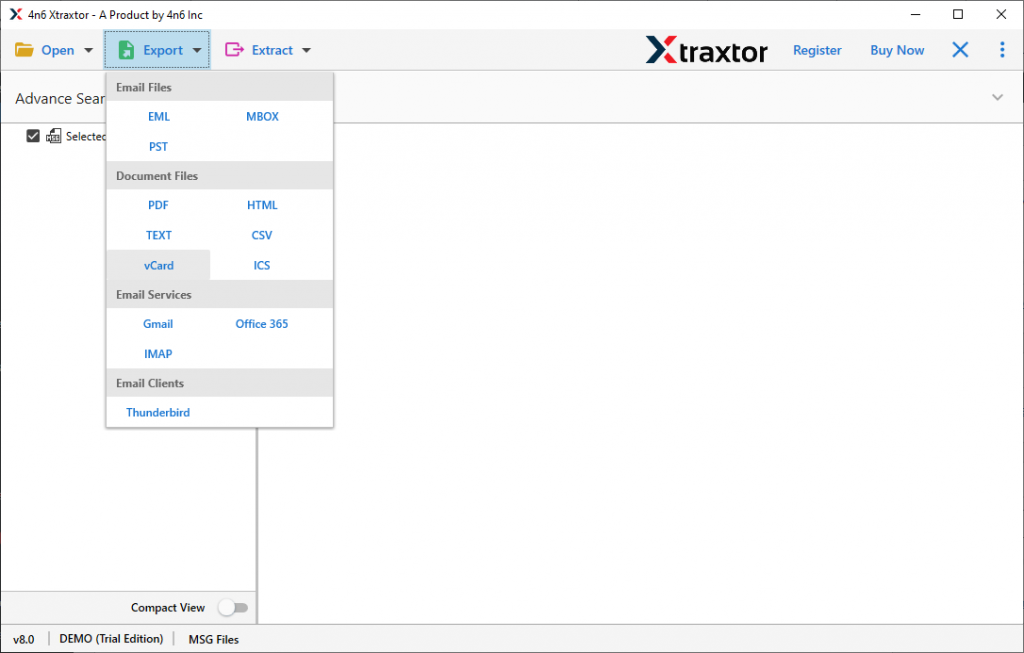The image size is (1024, 653).
Task: Slide the Compact View switch knob
Action: 228,607
